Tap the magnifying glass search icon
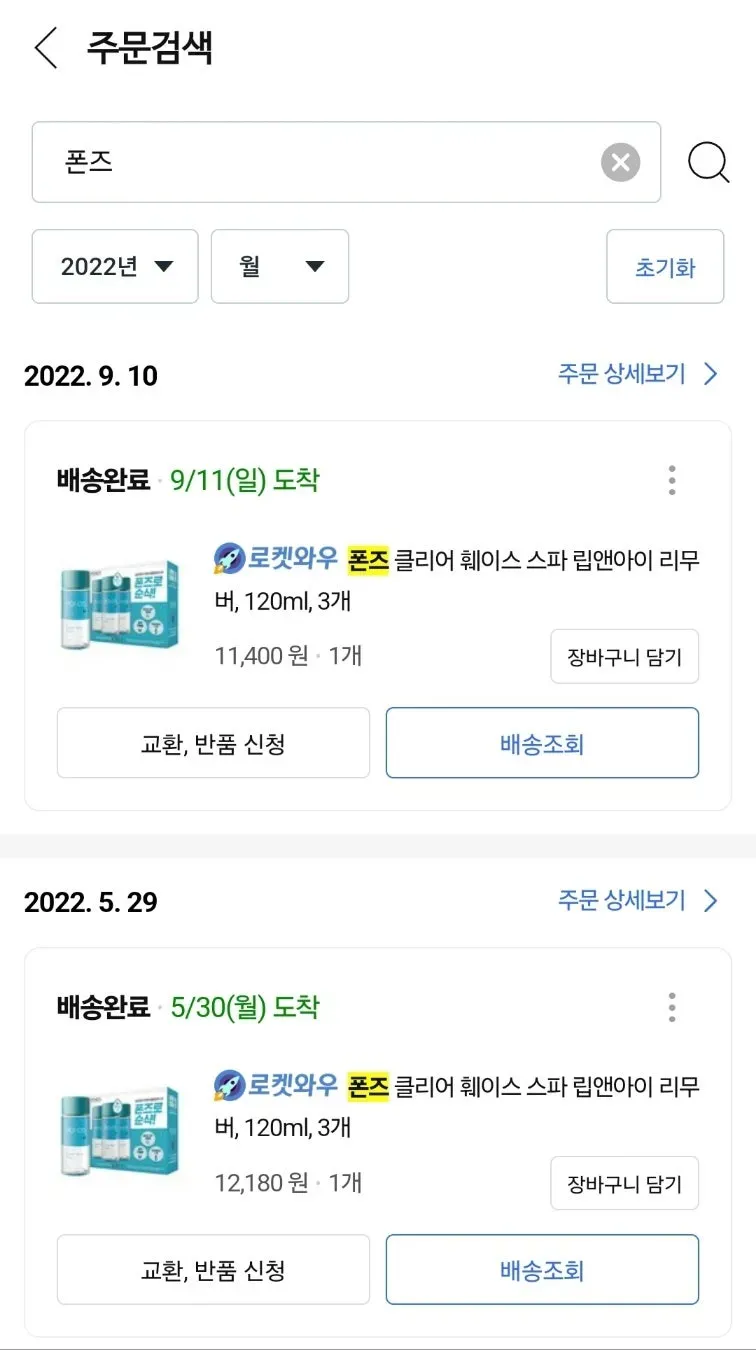The height and width of the screenshot is (1350, 756). pos(708,162)
